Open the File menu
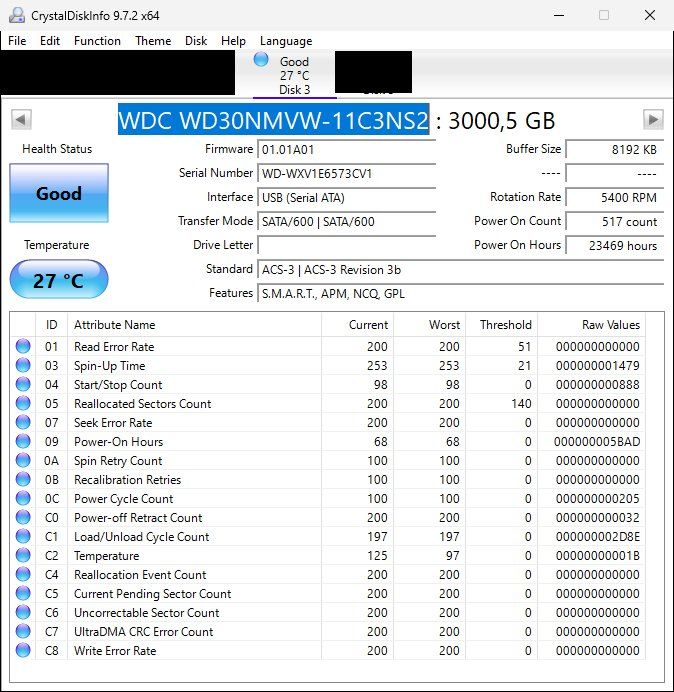The image size is (674, 692). click(x=17, y=41)
